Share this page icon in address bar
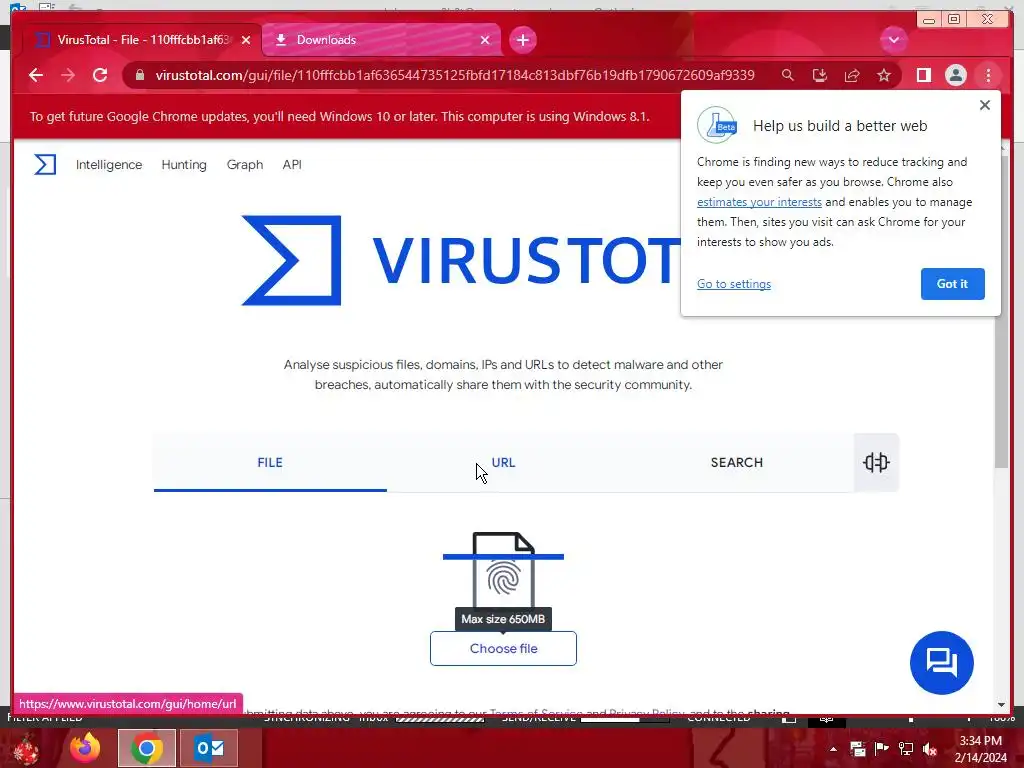 [x=852, y=75]
